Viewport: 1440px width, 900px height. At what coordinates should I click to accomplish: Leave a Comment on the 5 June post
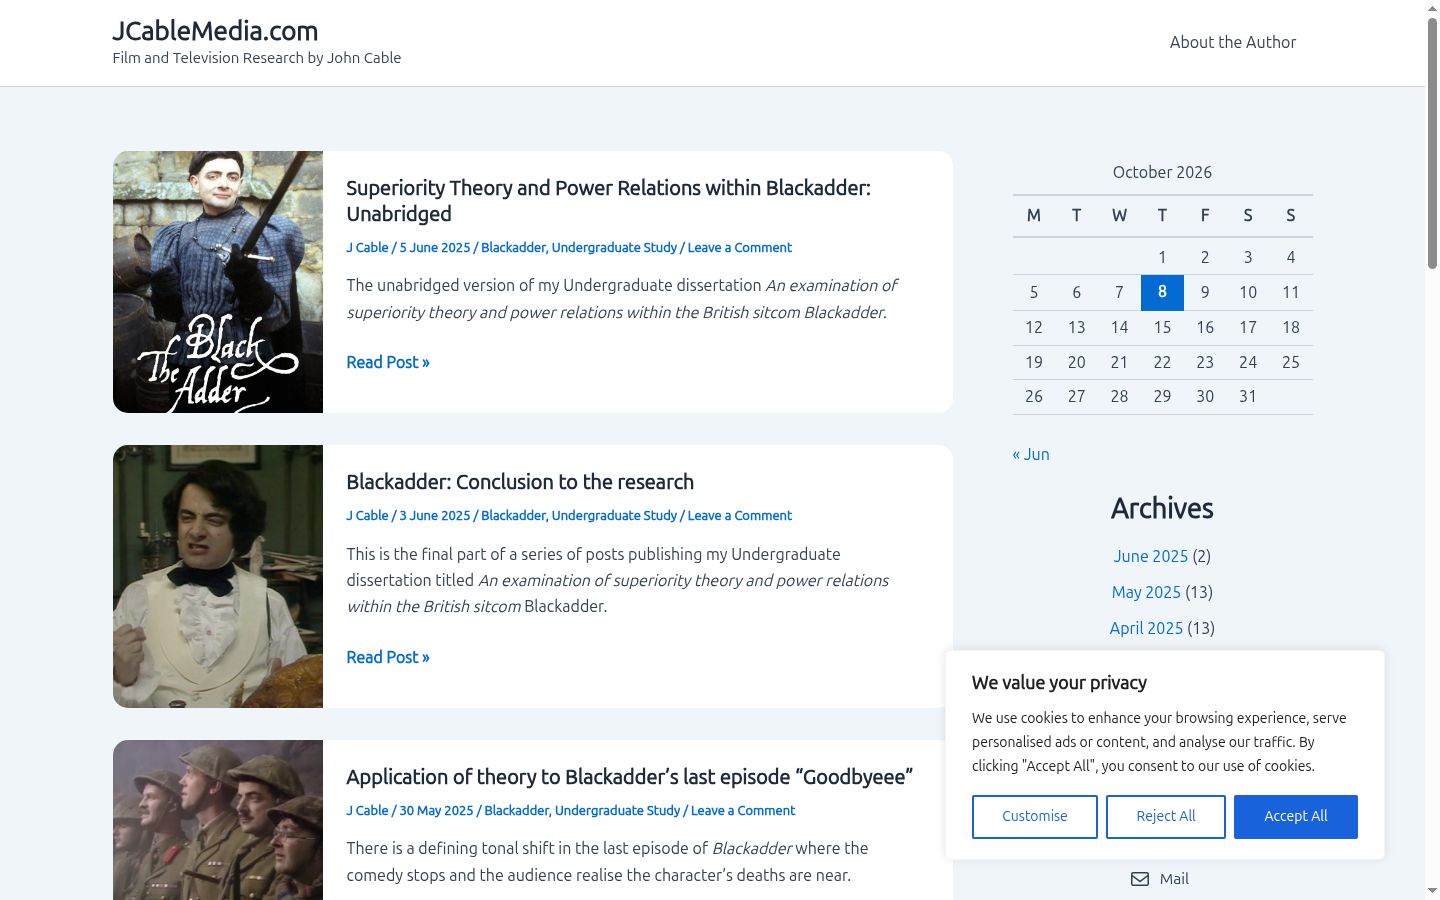coord(740,247)
